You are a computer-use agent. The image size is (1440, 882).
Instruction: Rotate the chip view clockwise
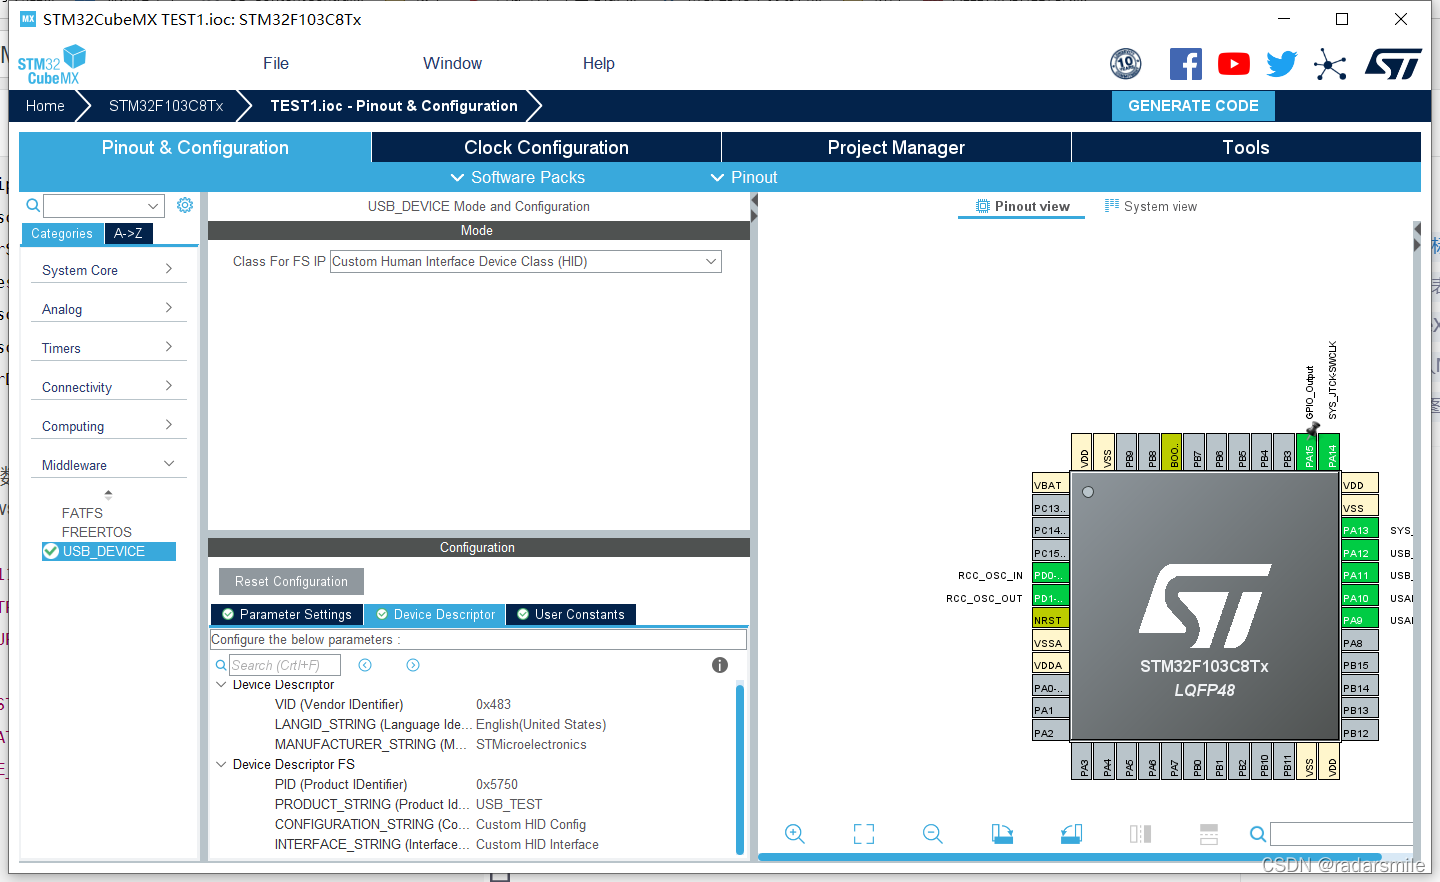[x=1002, y=833]
